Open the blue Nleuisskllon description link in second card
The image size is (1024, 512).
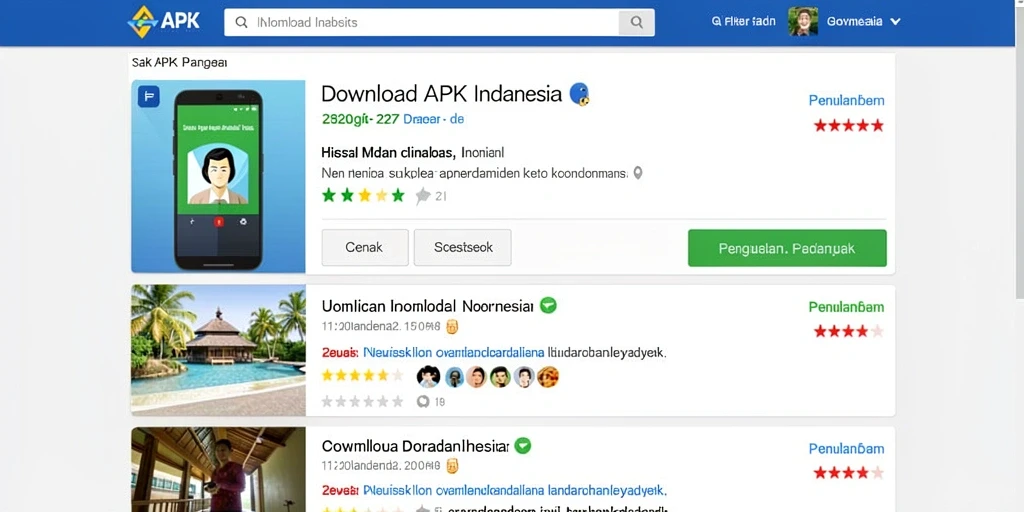tap(453, 353)
